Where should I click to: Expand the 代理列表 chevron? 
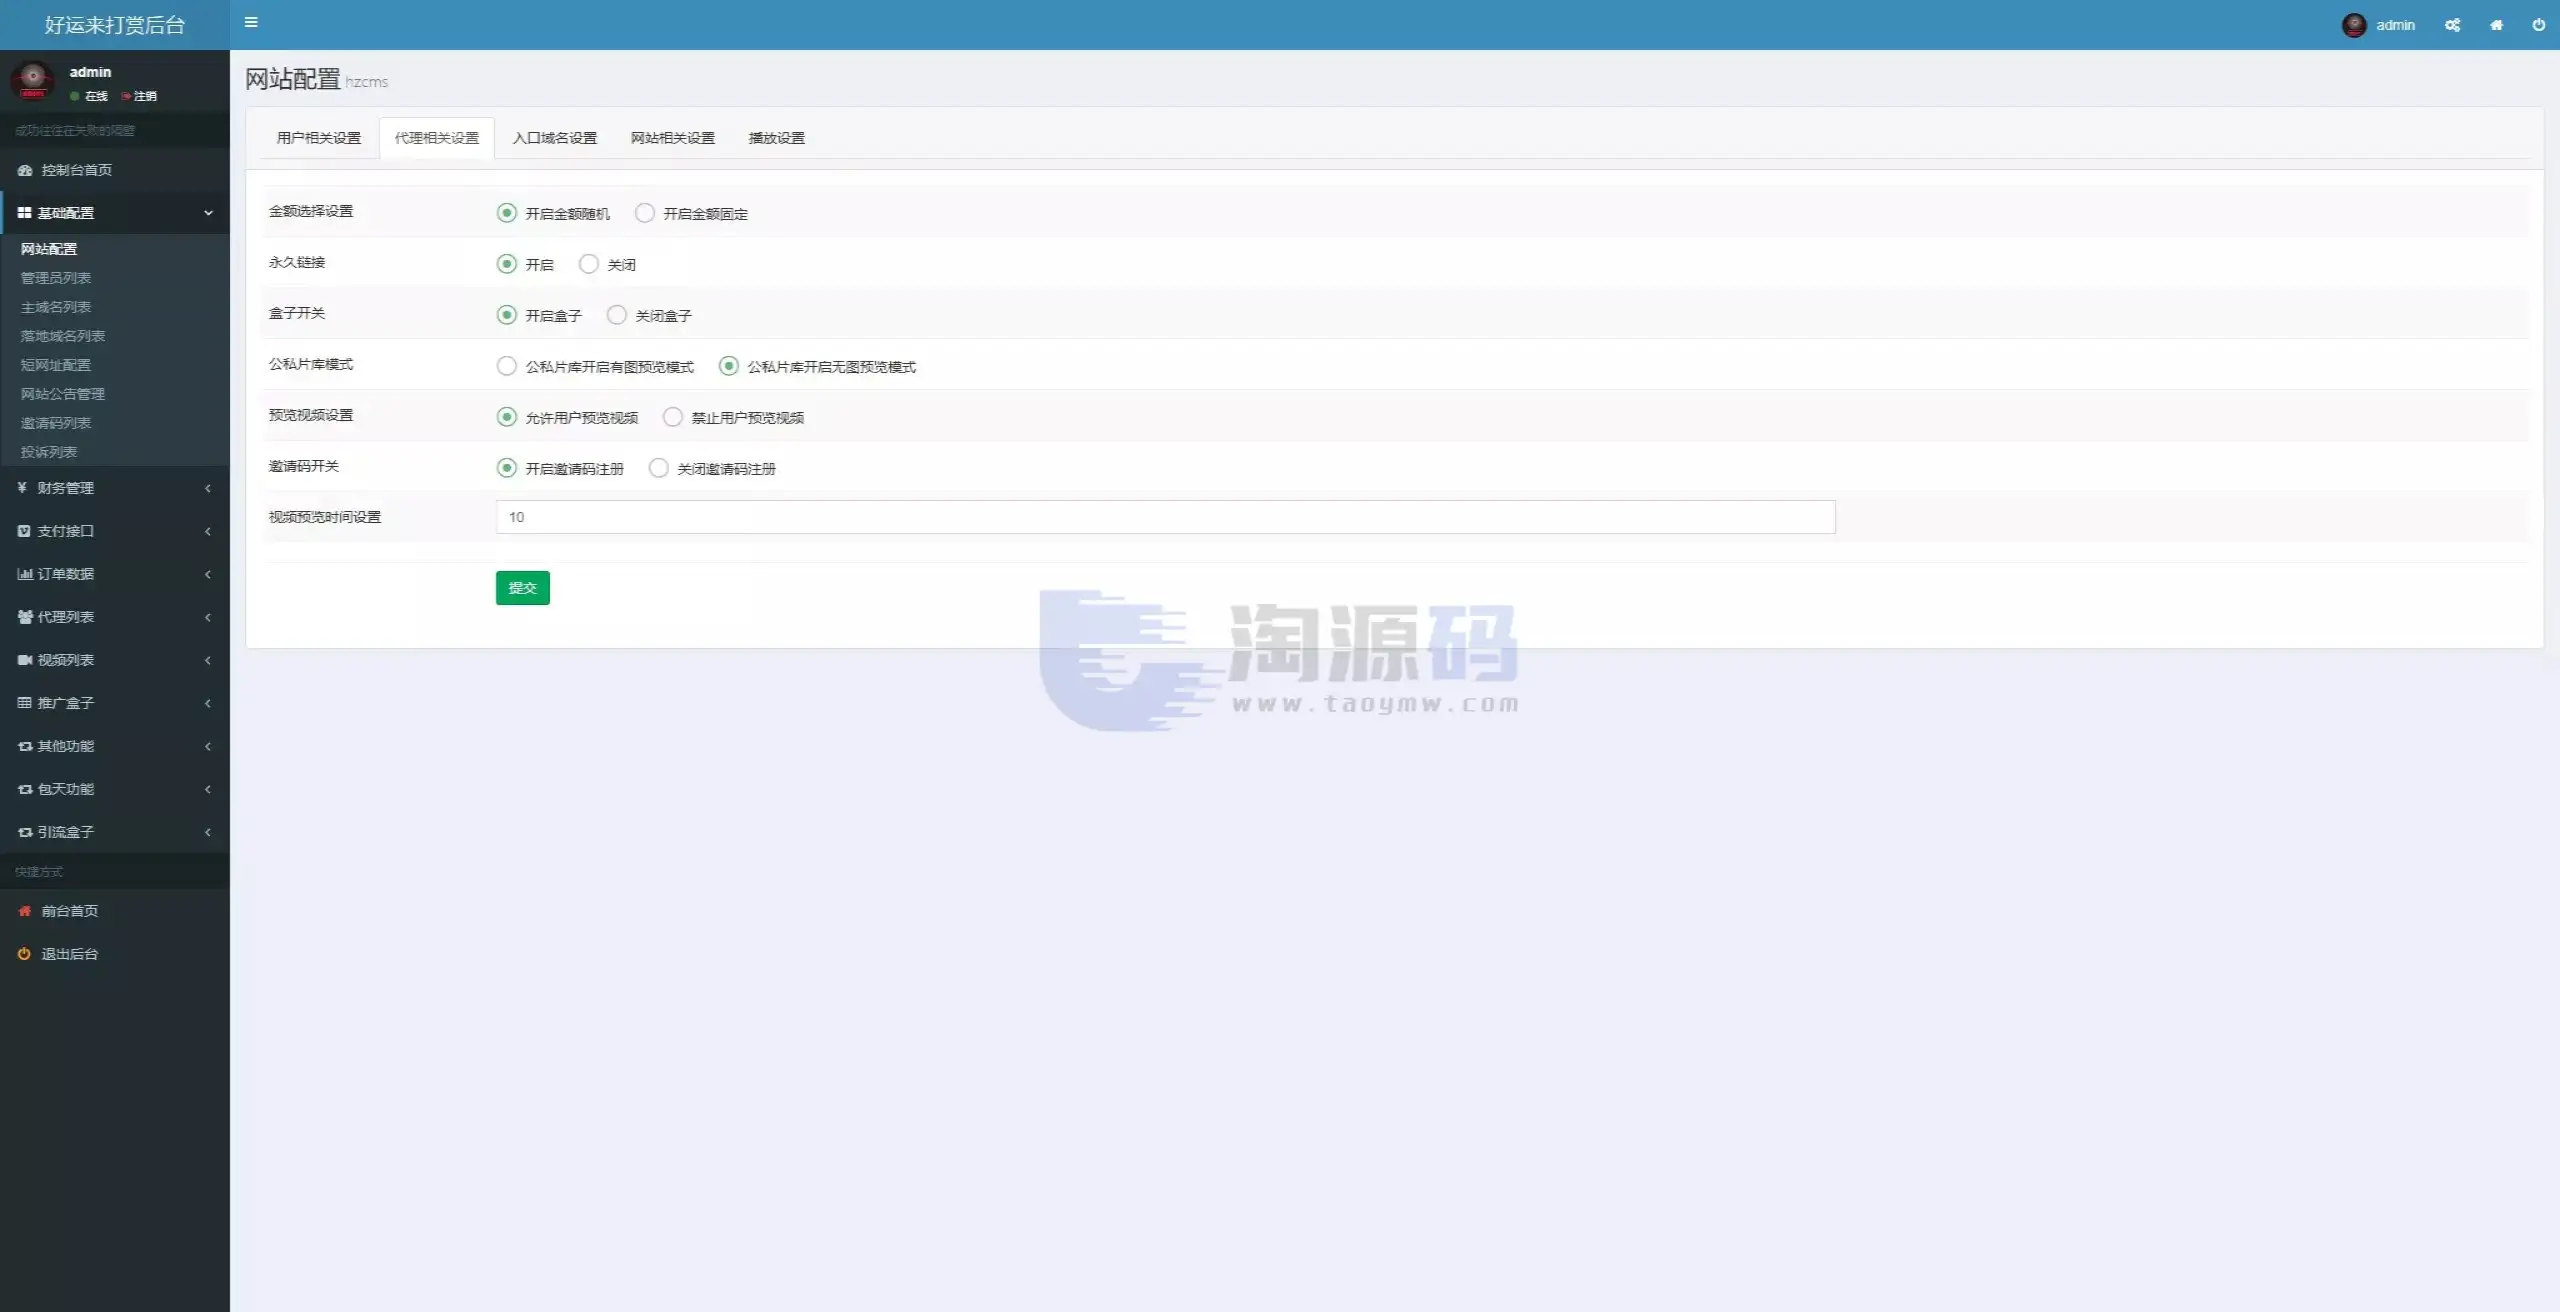[x=208, y=617]
